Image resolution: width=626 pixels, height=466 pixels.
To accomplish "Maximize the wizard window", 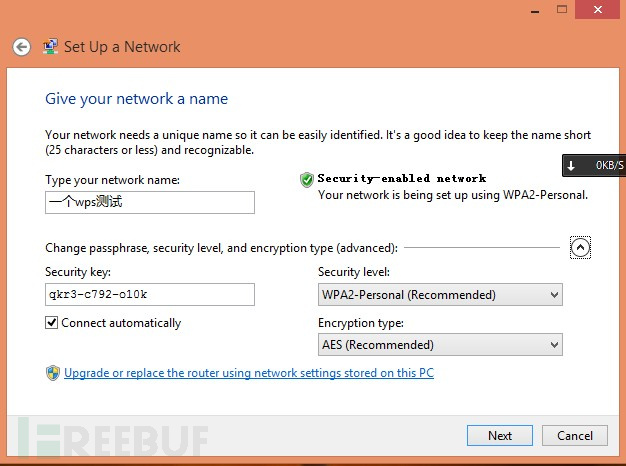I will (x=562, y=9).
